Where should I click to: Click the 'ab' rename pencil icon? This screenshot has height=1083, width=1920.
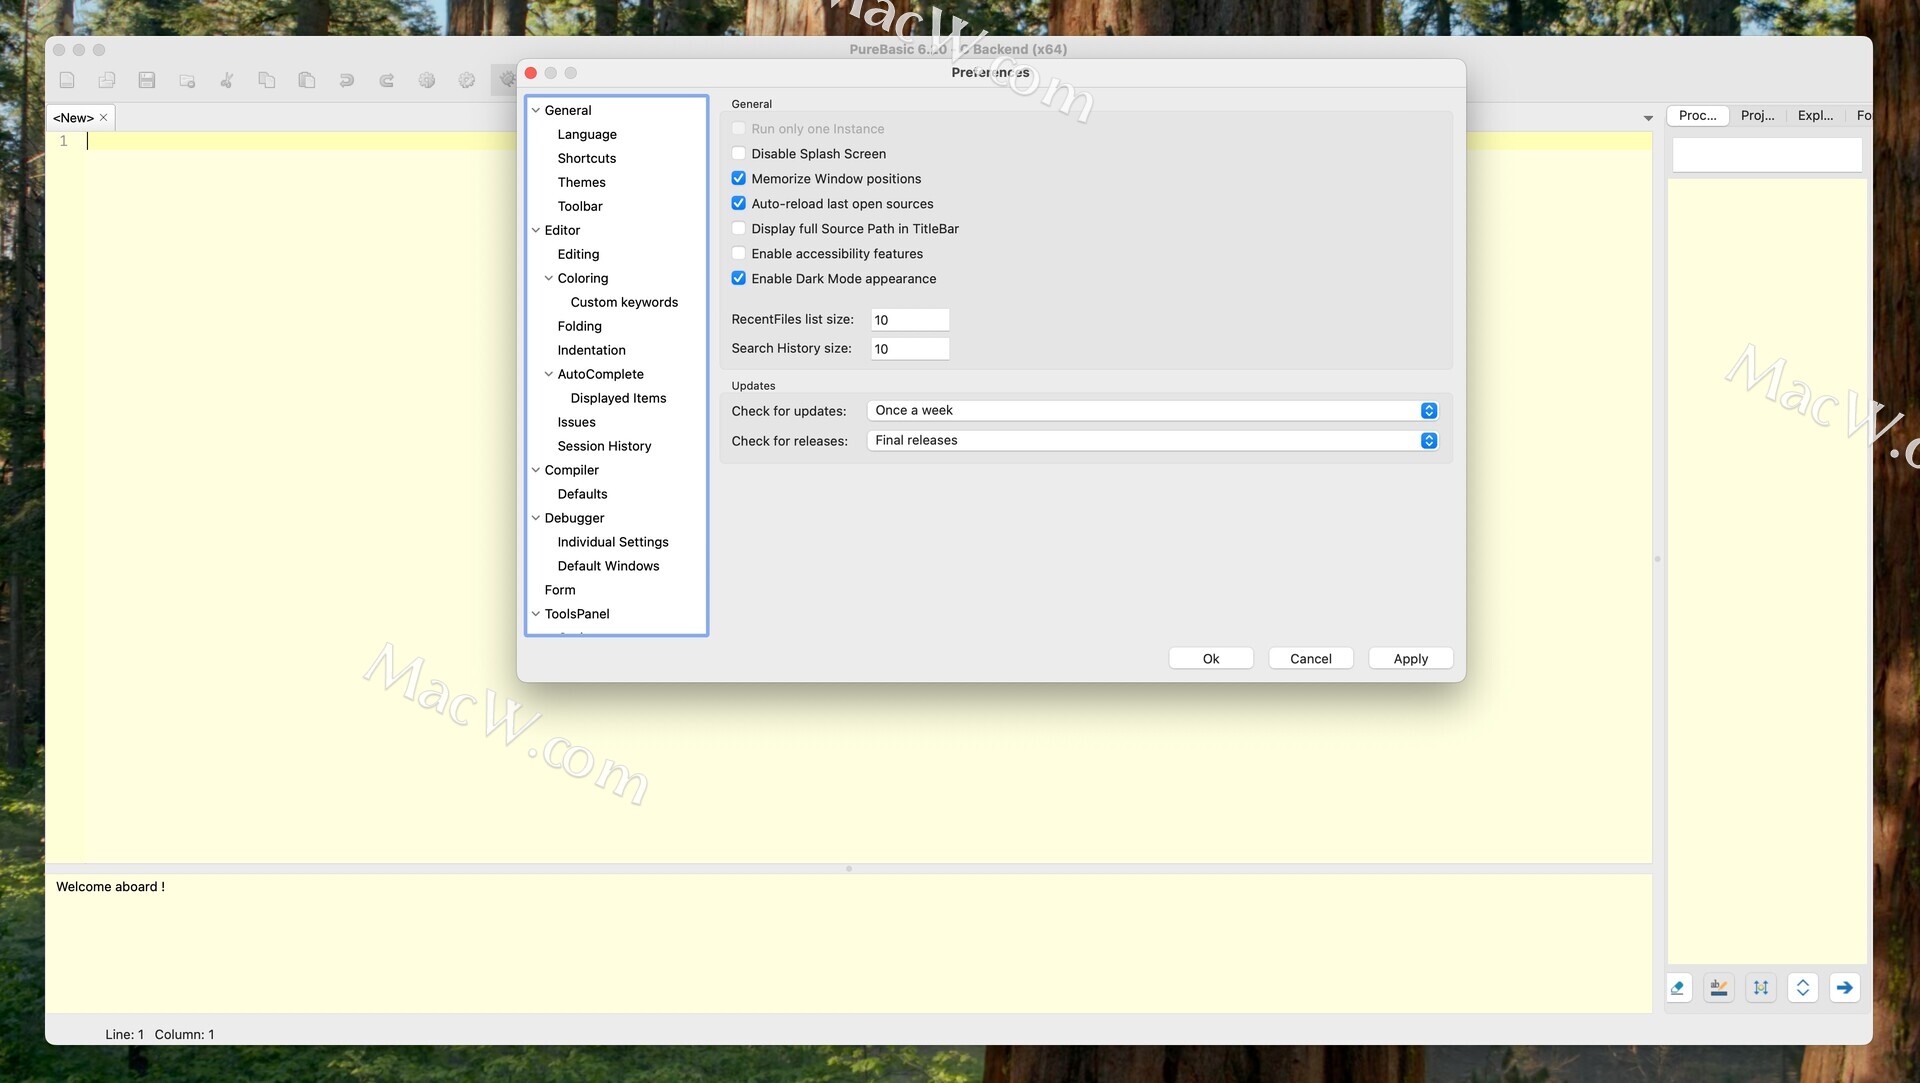tap(1719, 988)
